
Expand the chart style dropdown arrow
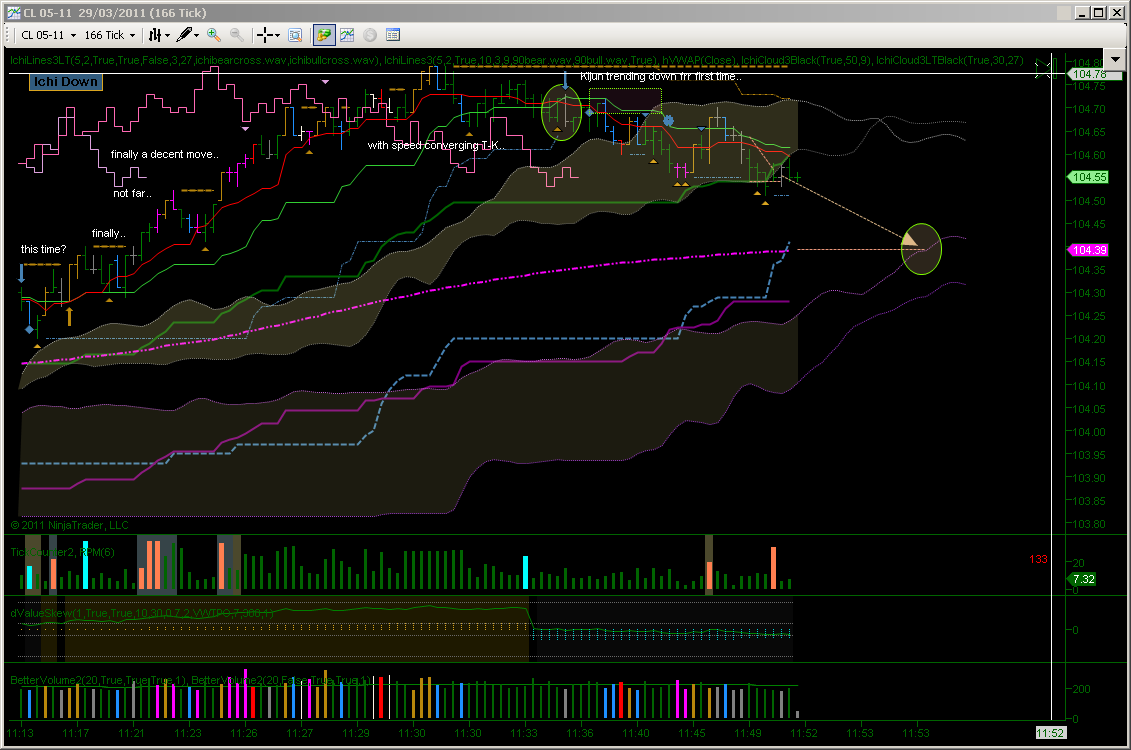click(x=167, y=35)
